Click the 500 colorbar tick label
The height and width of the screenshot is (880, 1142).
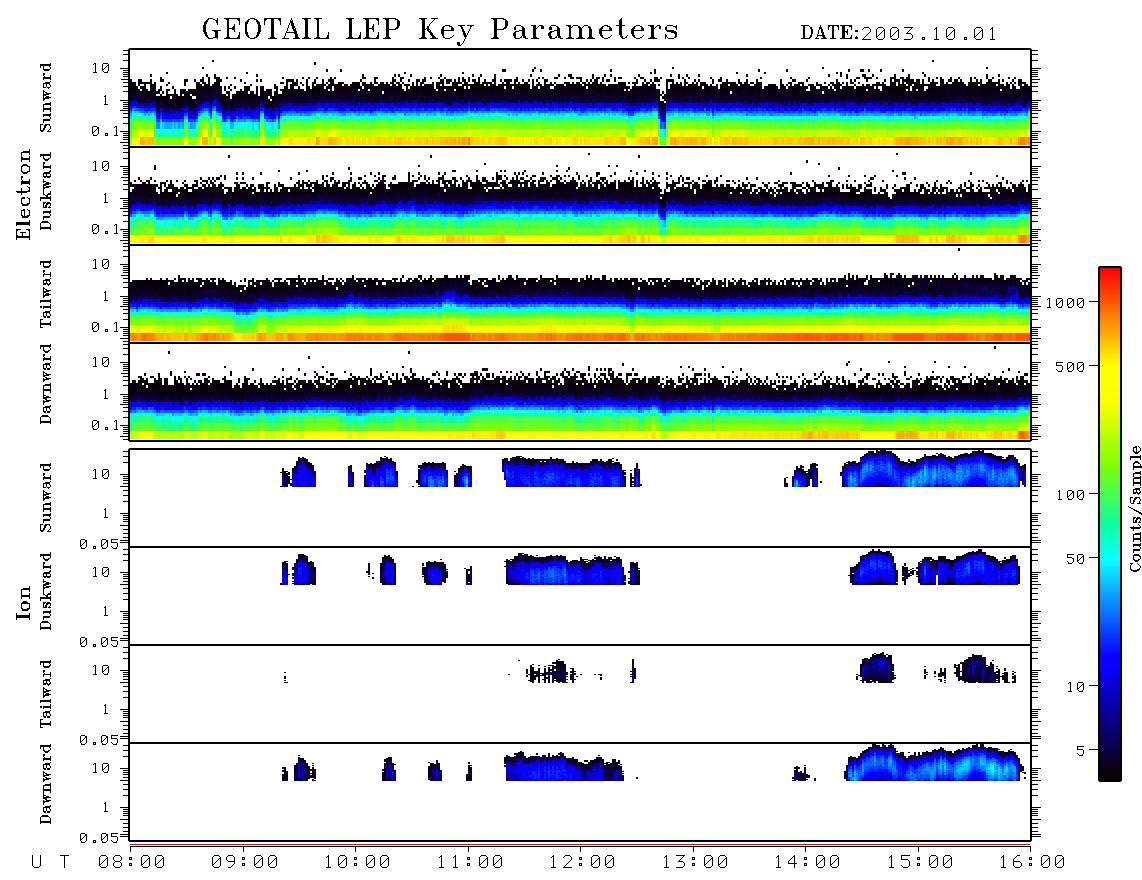[1070, 366]
